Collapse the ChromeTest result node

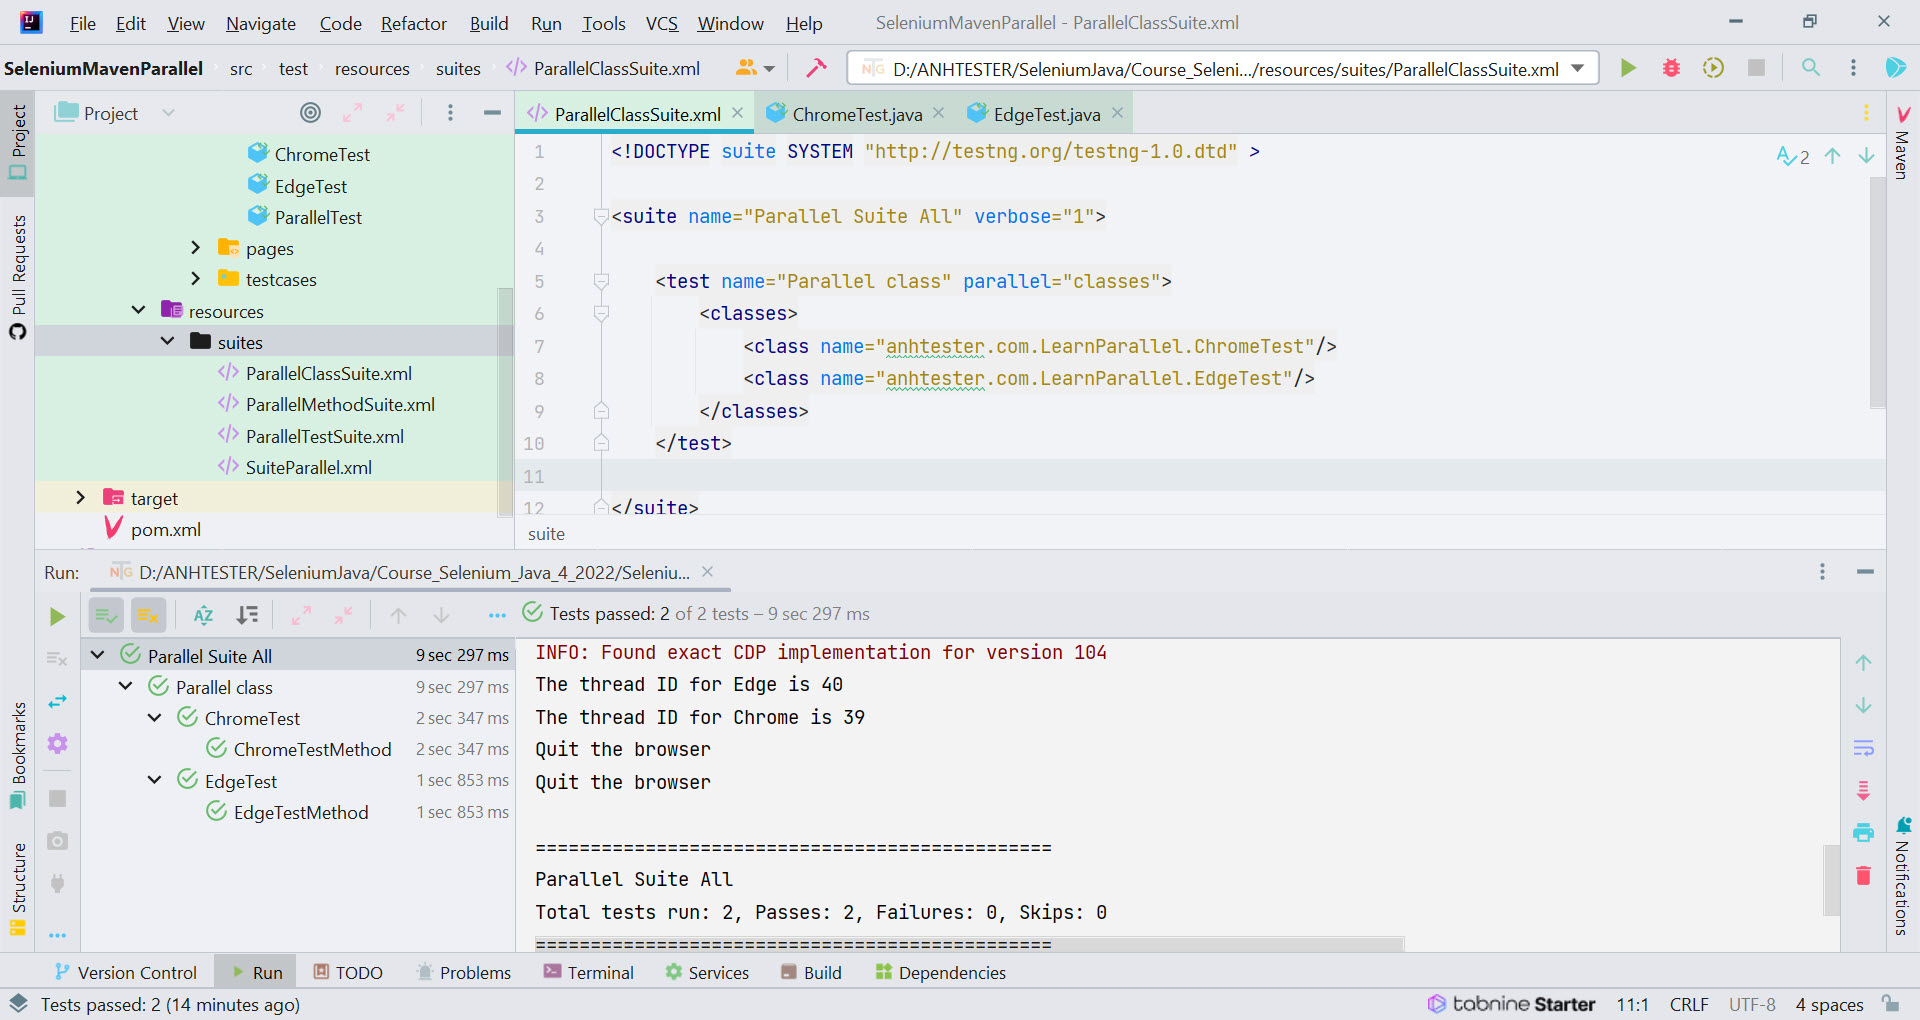pos(155,718)
